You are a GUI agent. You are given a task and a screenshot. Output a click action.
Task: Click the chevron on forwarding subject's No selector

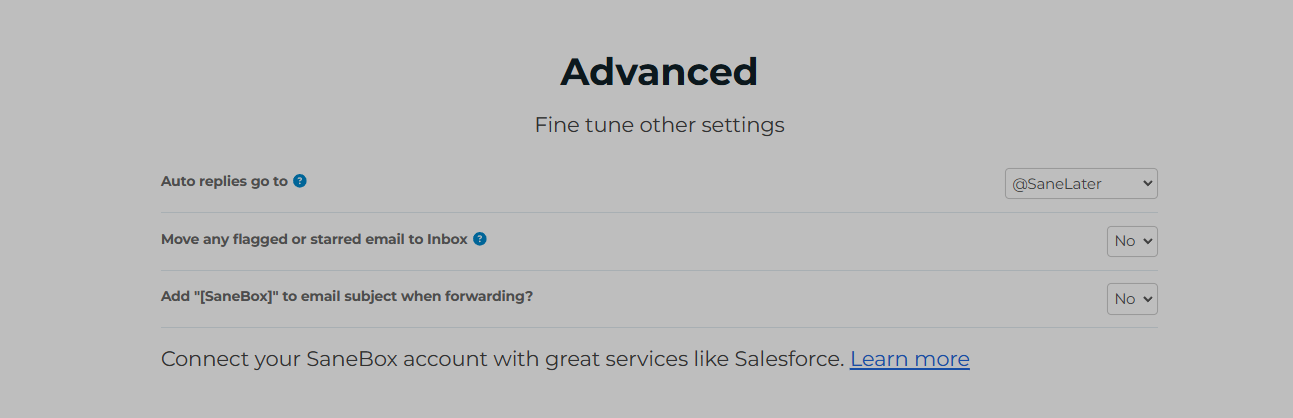click(1147, 299)
